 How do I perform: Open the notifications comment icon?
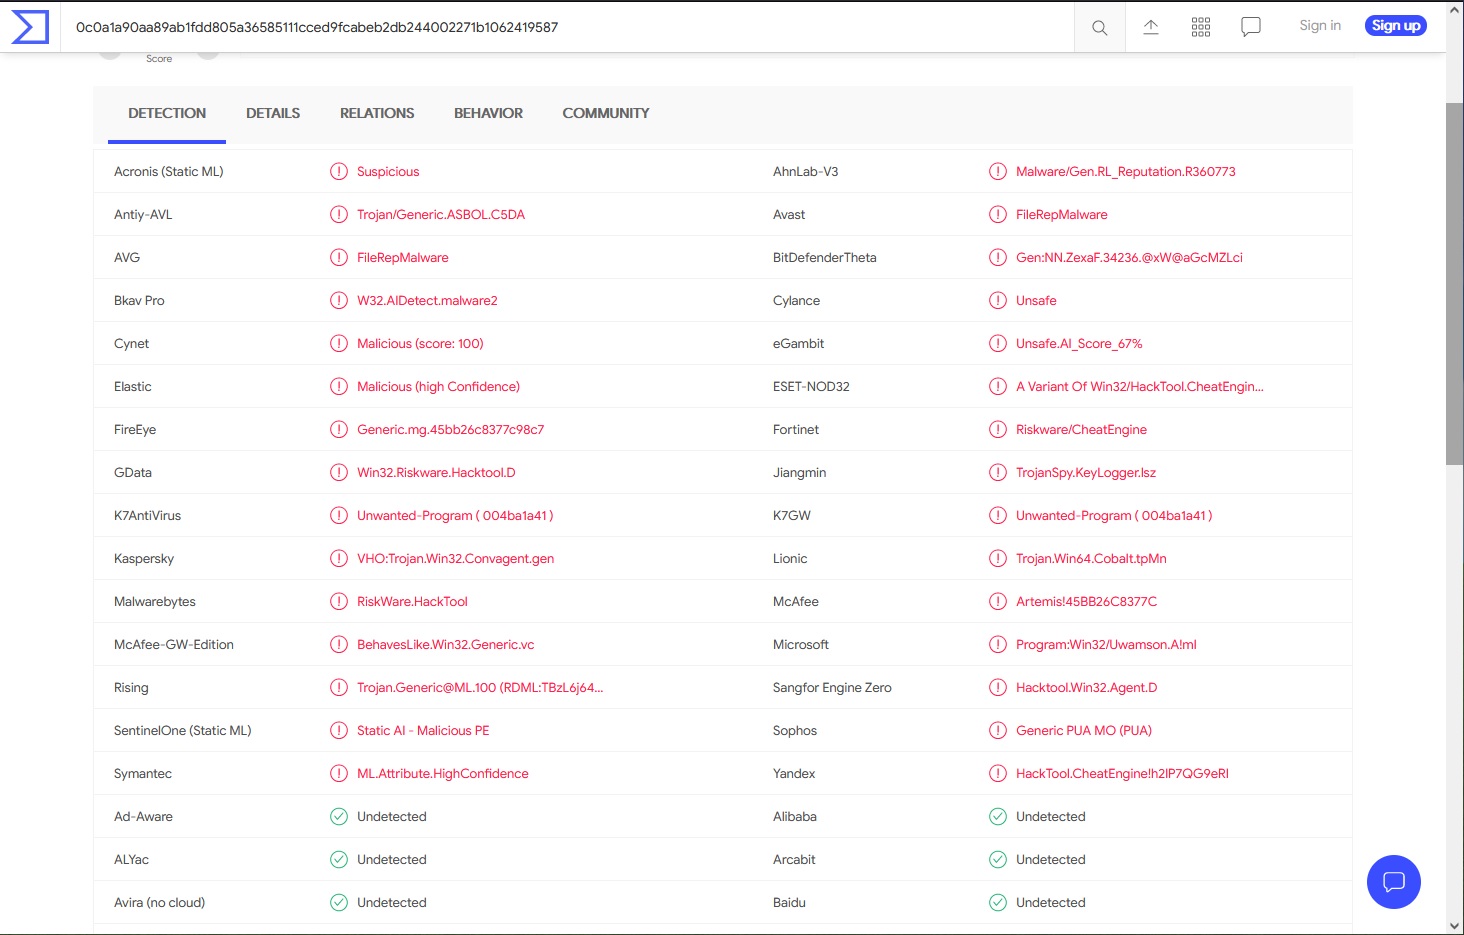coord(1250,27)
